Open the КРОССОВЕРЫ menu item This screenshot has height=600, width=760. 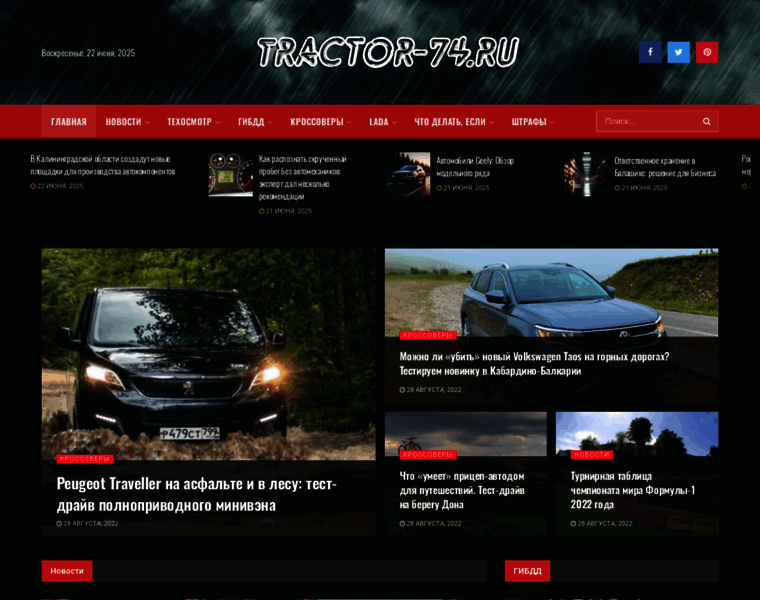point(317,122)
